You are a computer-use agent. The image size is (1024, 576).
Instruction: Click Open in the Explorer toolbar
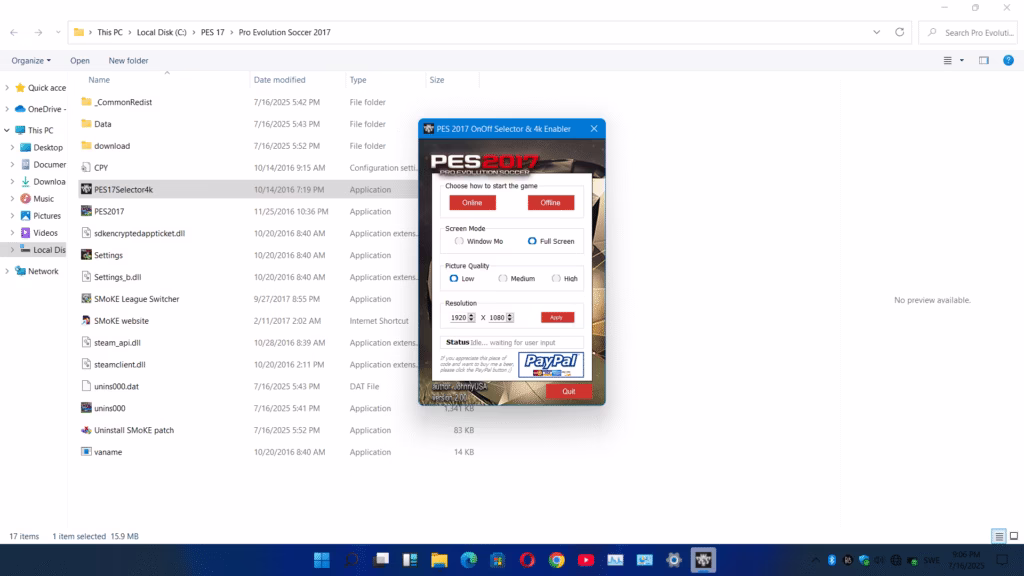click(x=80, y=60)
